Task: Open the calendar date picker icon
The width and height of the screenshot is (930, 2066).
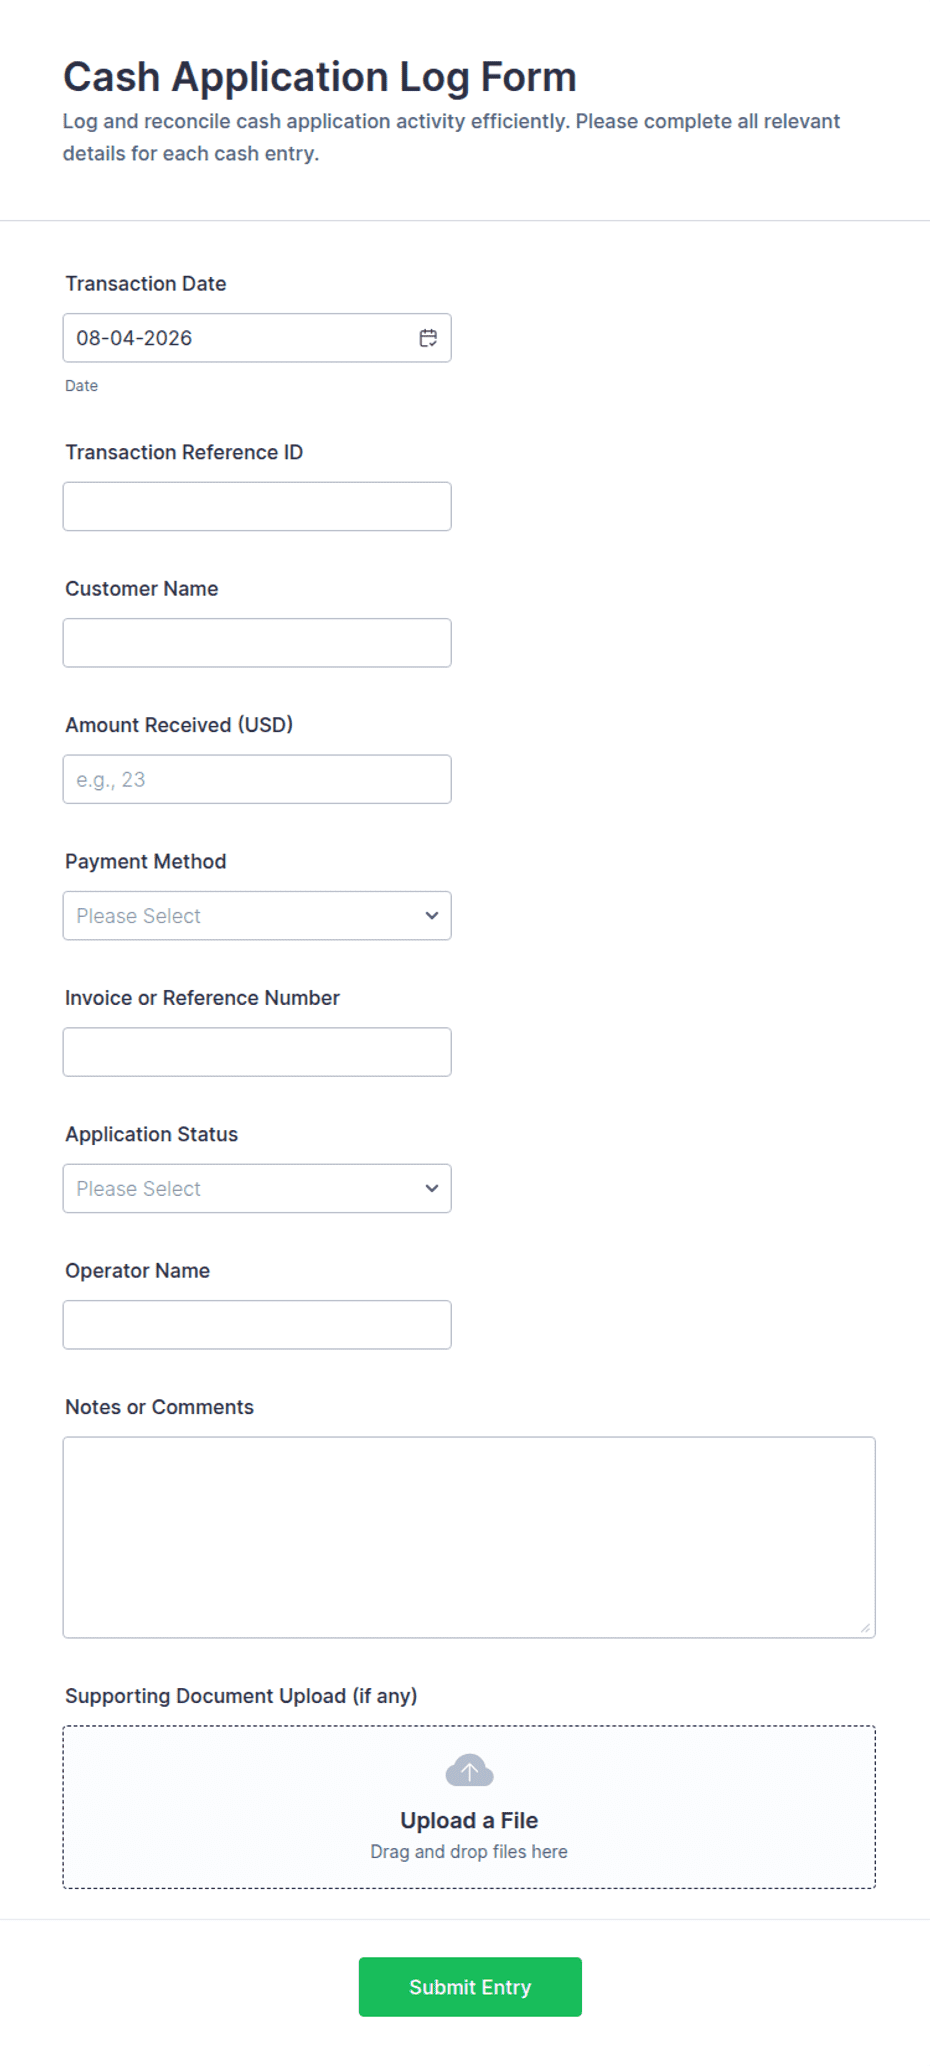Action: click(x=428, y=338)
